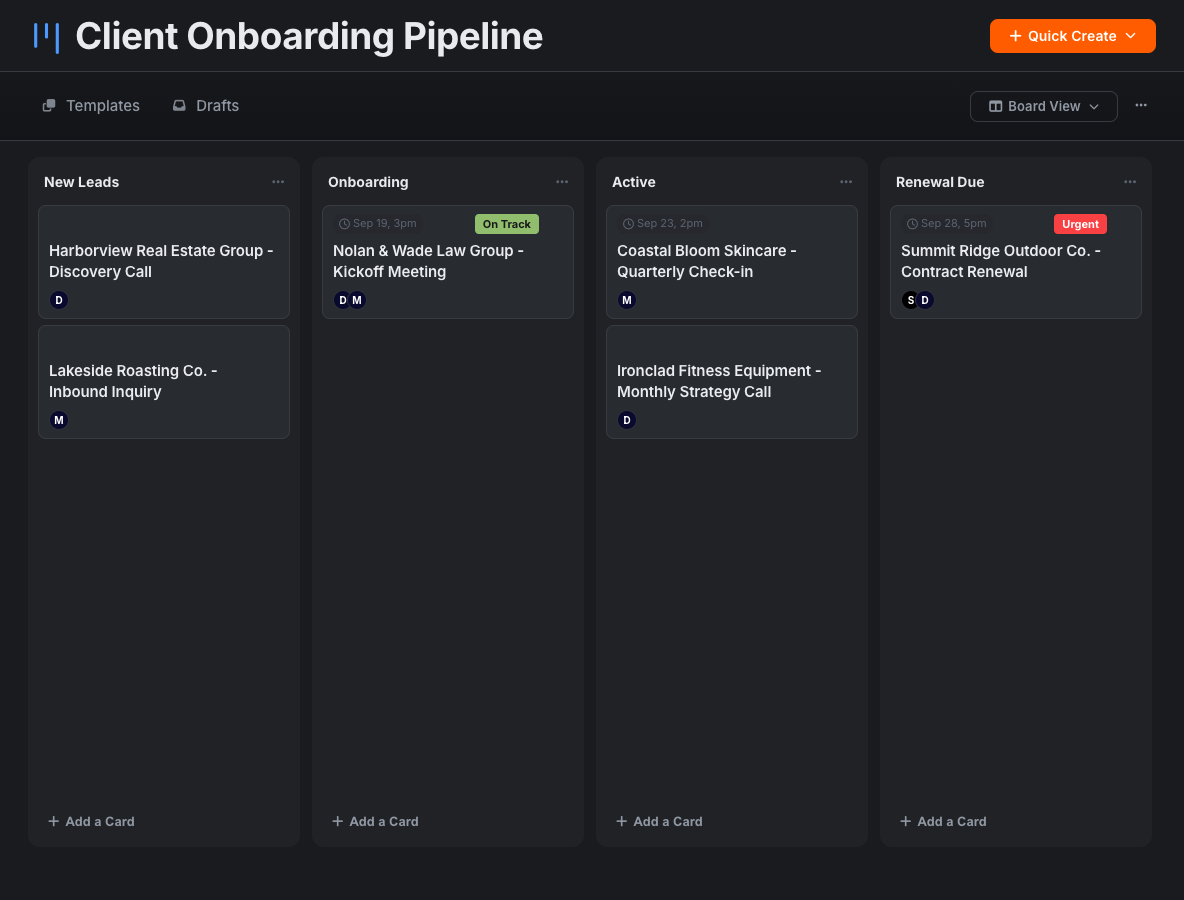
Task: Add a card to Active column
Action: pyautogui.click(x=659, y=821)
